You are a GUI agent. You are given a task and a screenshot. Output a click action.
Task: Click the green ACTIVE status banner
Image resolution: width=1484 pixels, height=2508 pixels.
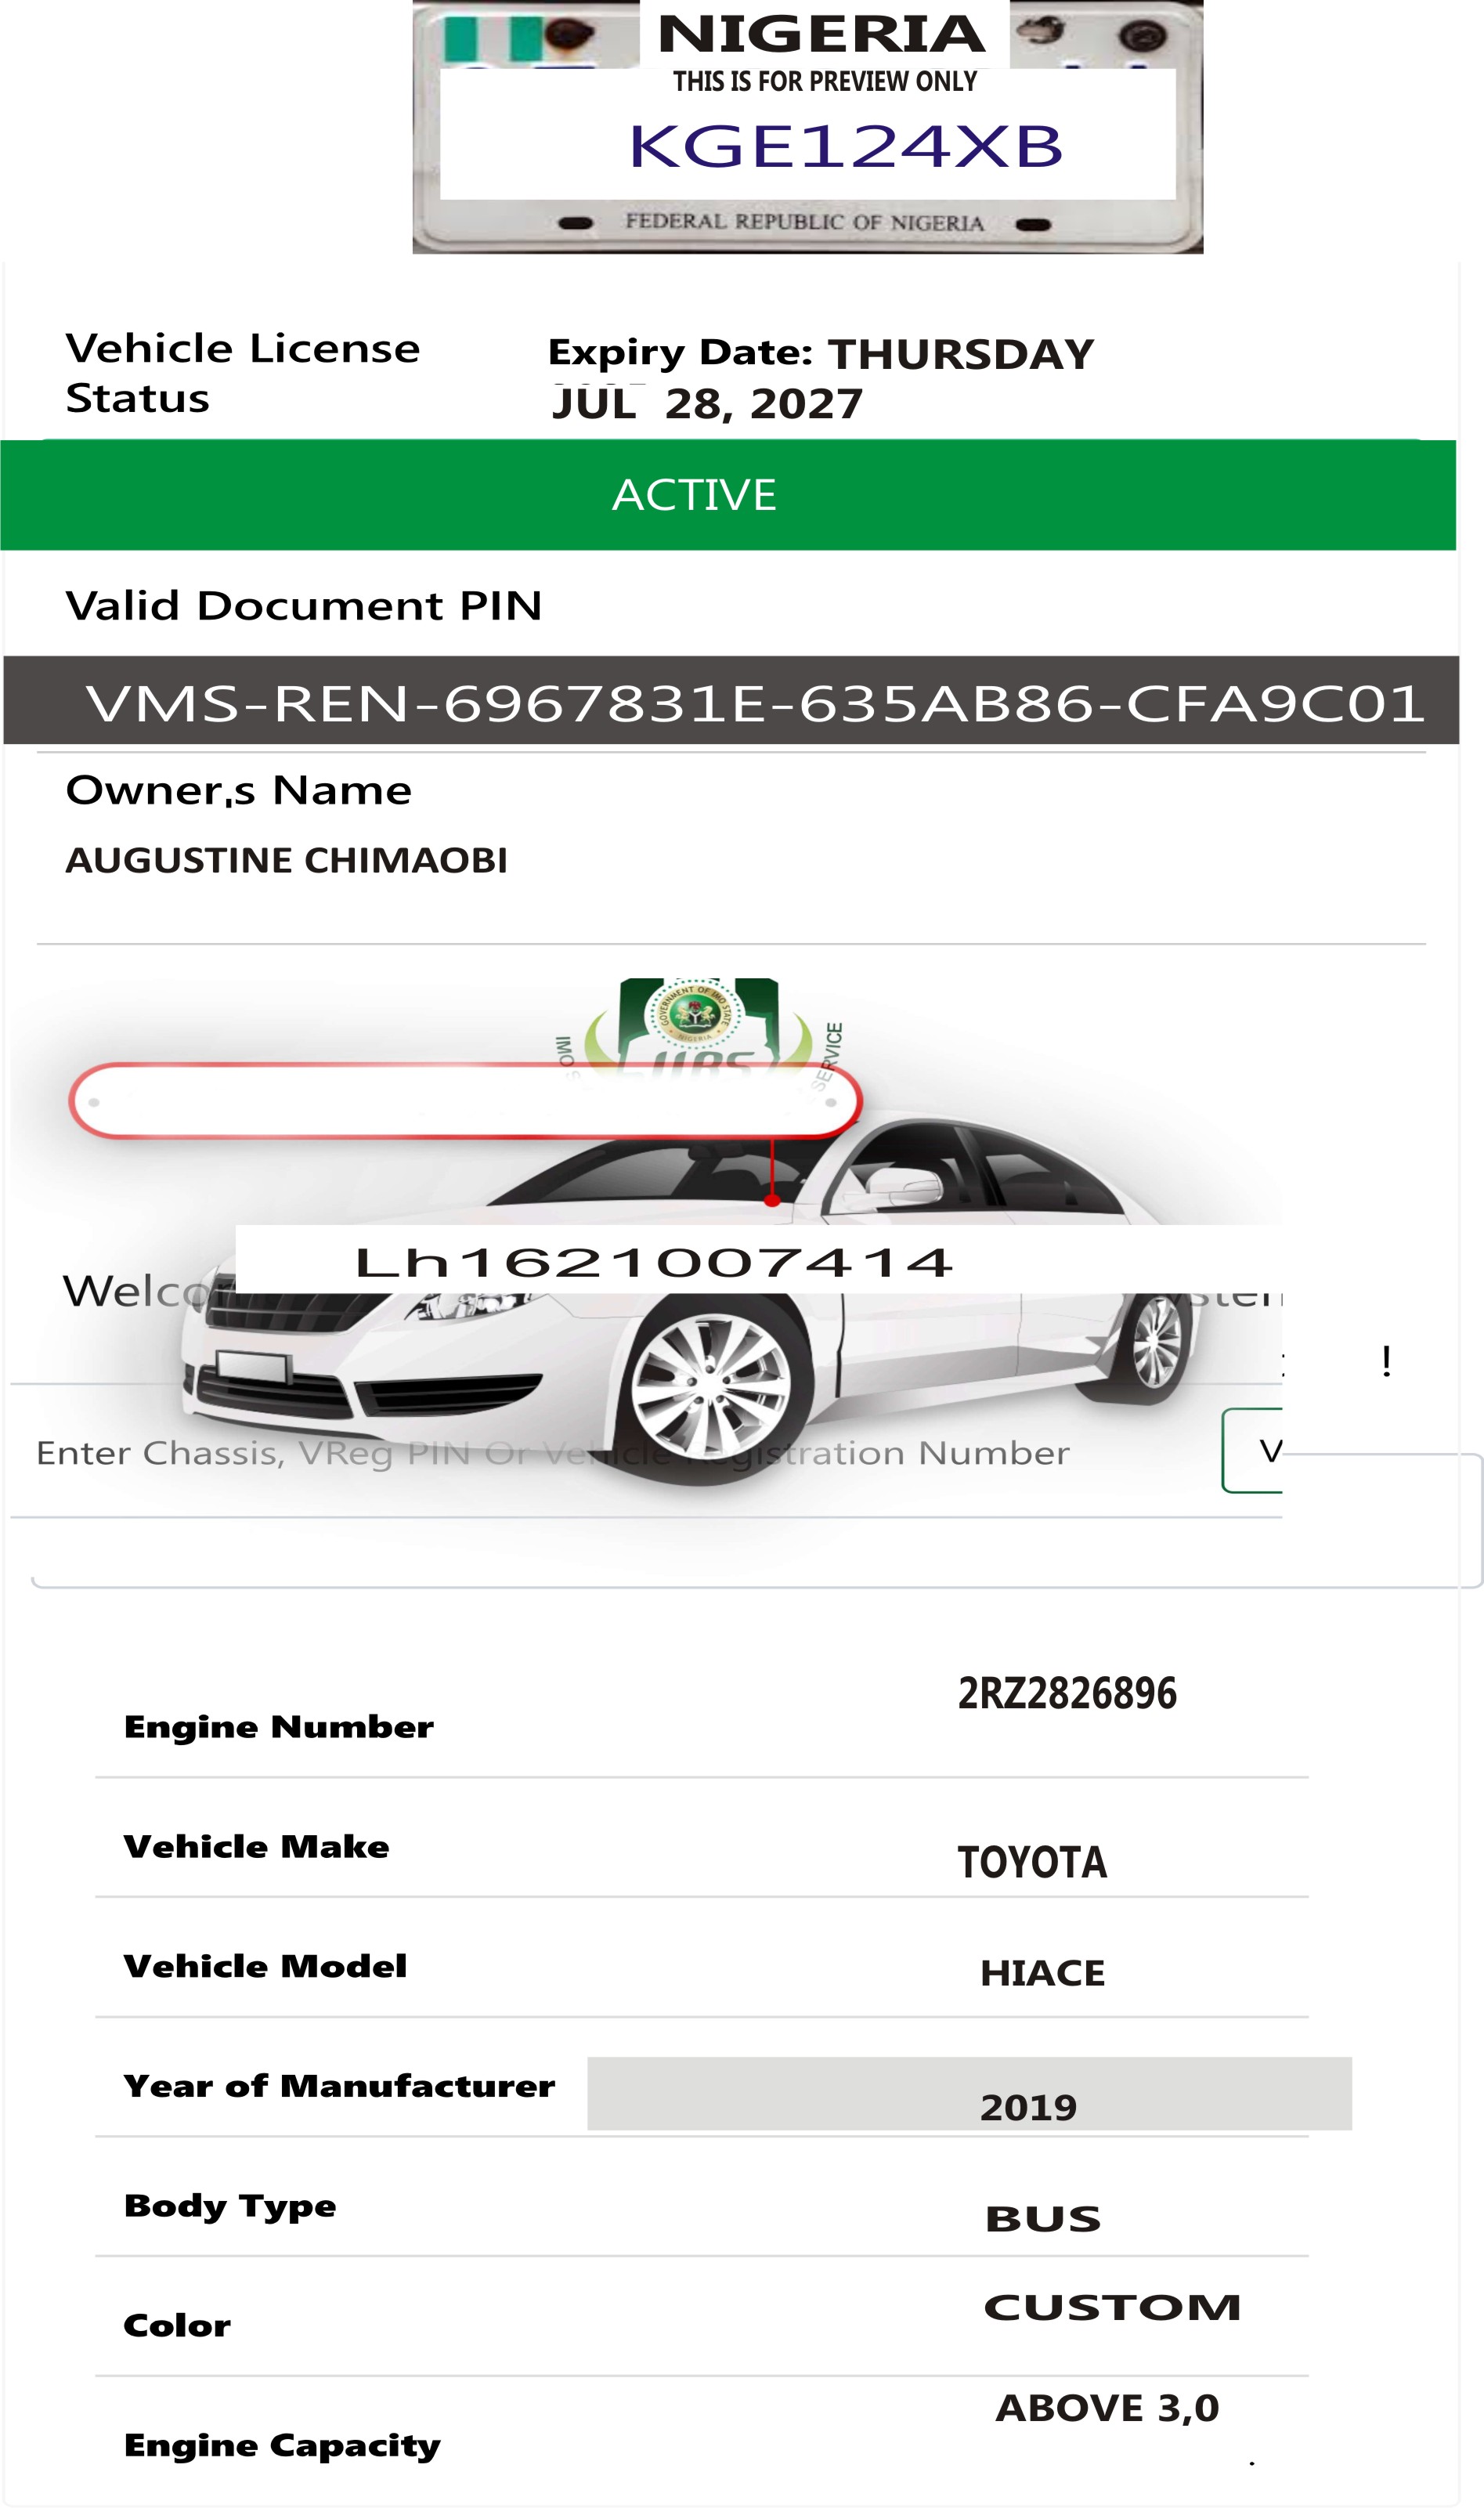point(728,495)
